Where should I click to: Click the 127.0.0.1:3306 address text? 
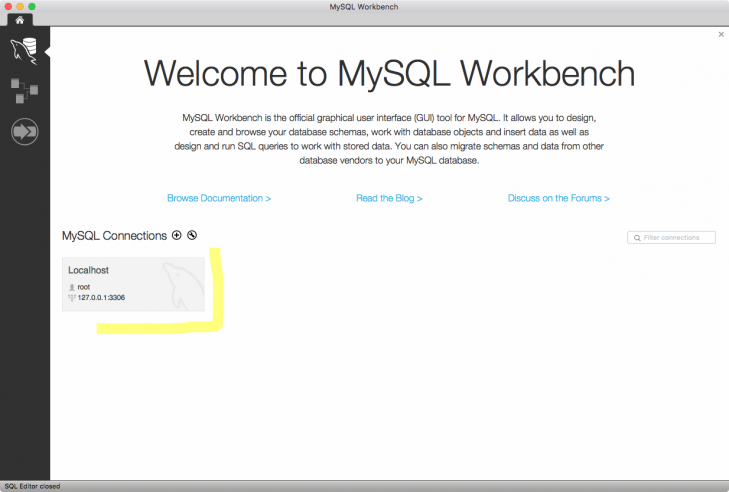(101, 298)
